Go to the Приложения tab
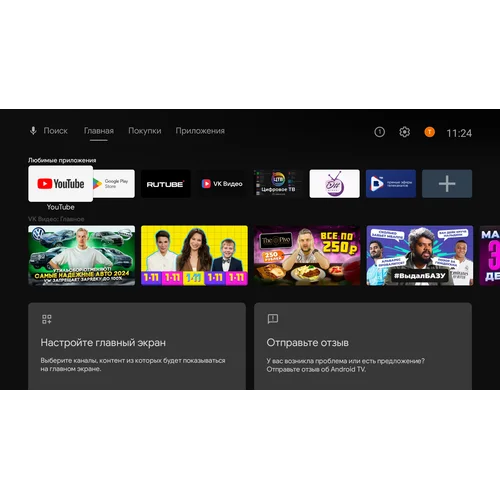This screenshot has height=500, width=500. coord(200,131)
